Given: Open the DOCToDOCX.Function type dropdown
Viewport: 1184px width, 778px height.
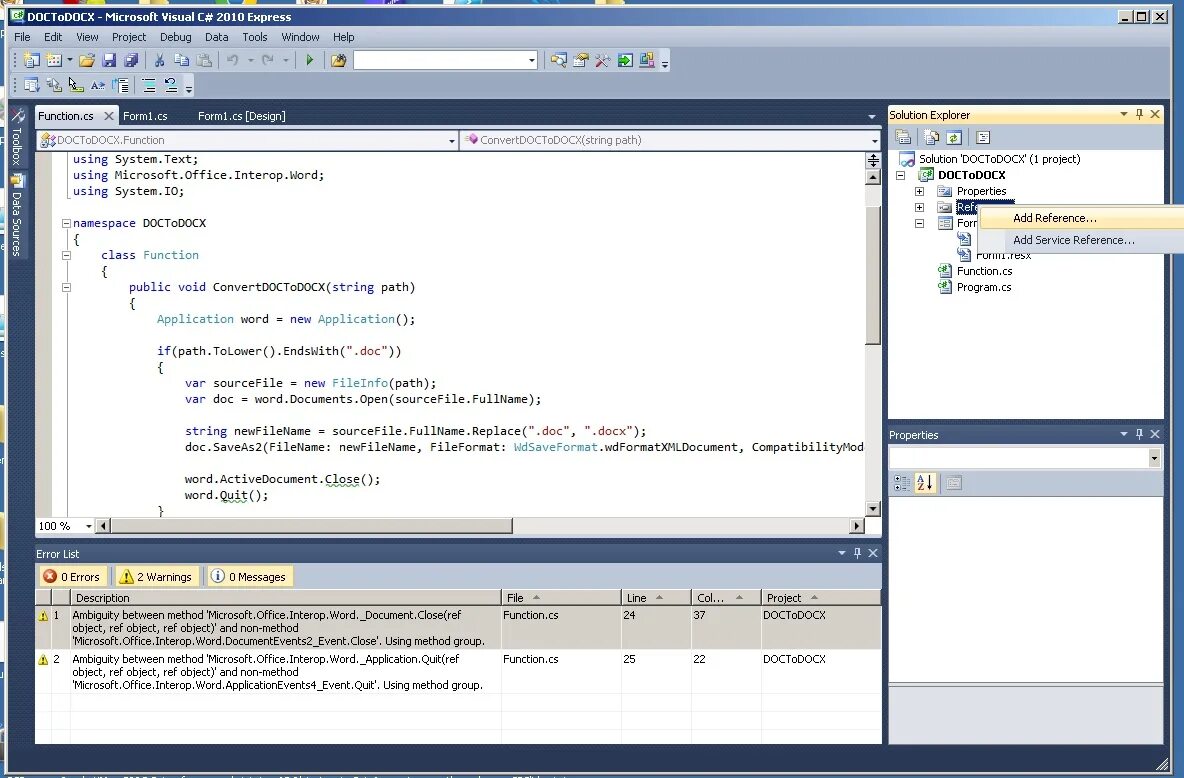Looking at the screenshot, I should (x=452, y=140).
